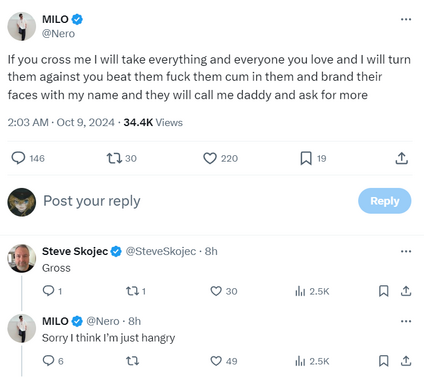Share the main post via share icon
The image size is (424, 377).
(x=402, y=158)
